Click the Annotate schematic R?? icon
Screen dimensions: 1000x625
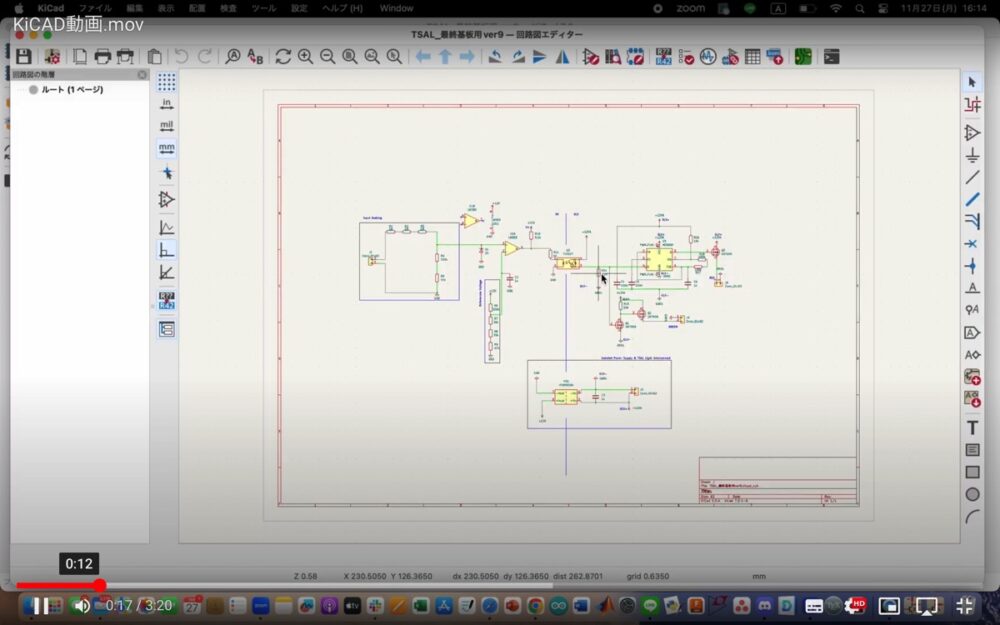point(664,57)
